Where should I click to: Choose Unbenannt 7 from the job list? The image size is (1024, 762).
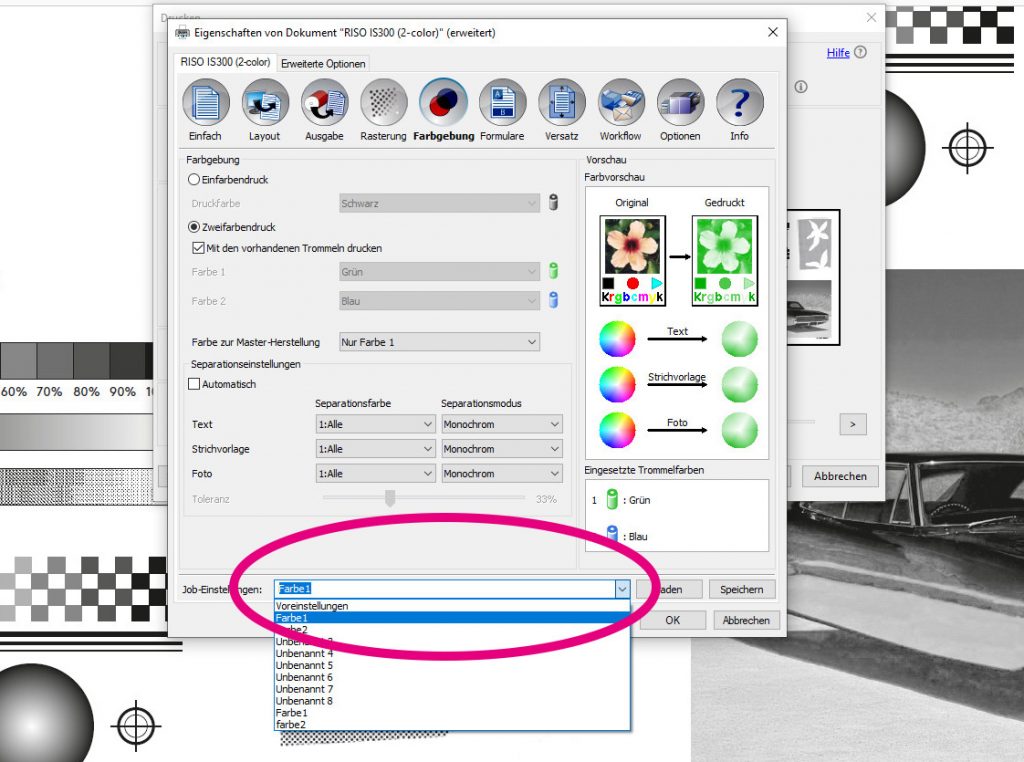[x=452, y=689]
